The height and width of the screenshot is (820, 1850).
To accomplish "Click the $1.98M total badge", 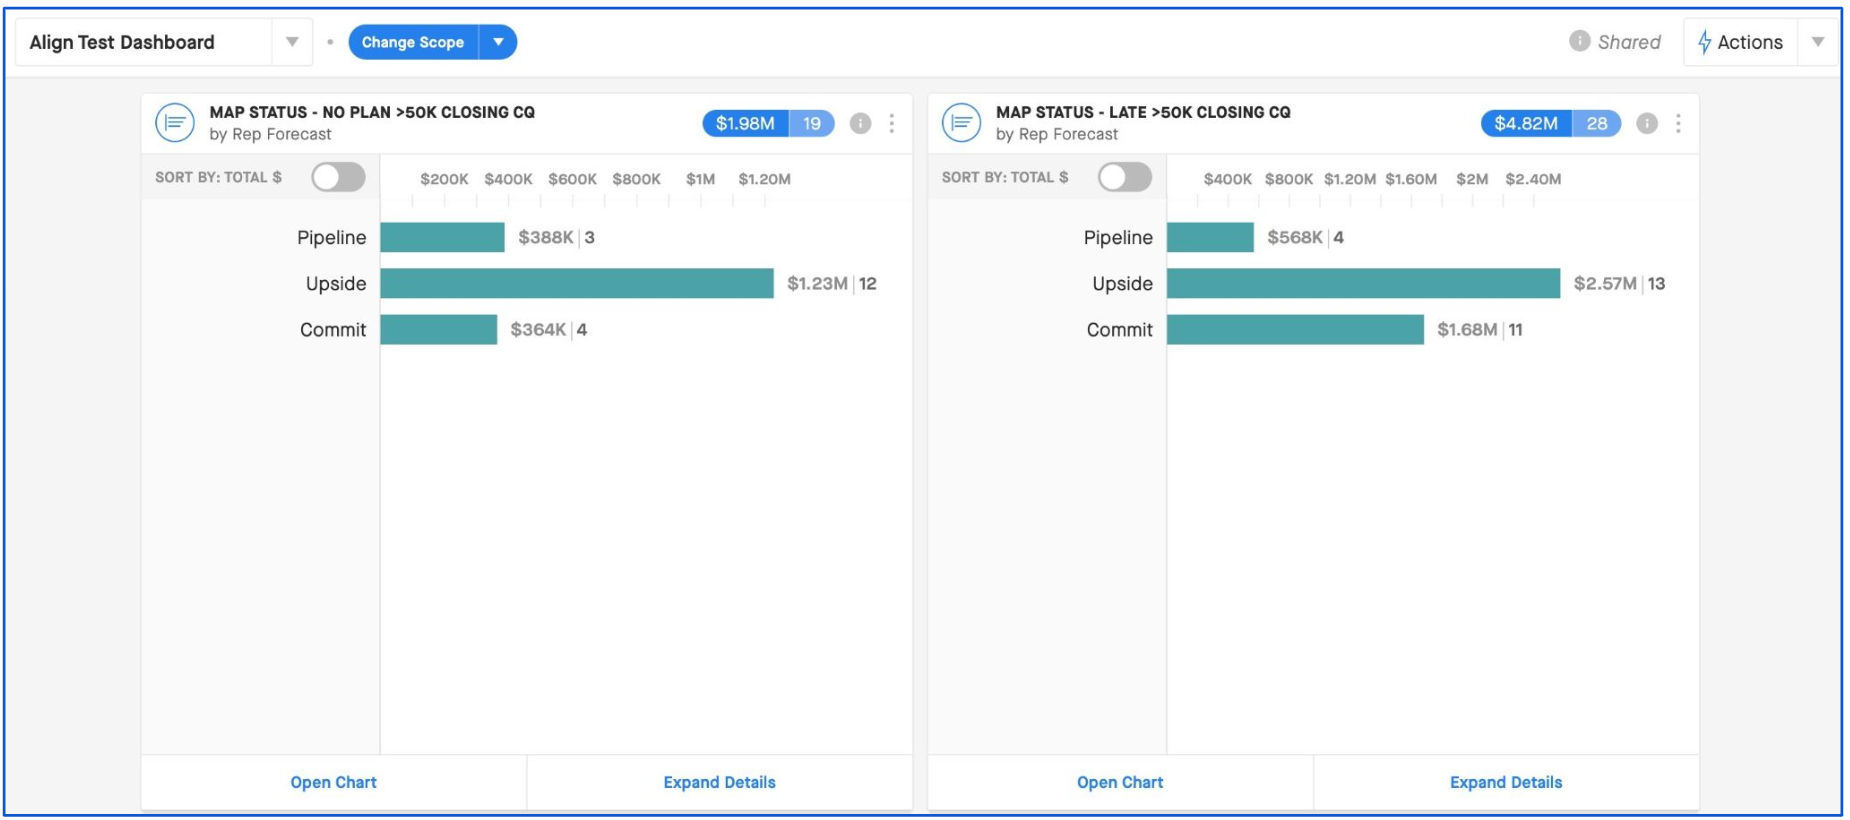I will [x=745, y=123].
